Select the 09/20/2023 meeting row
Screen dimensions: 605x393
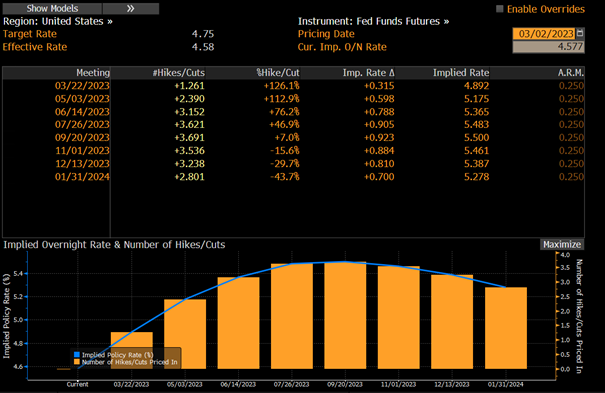(293, 138)
